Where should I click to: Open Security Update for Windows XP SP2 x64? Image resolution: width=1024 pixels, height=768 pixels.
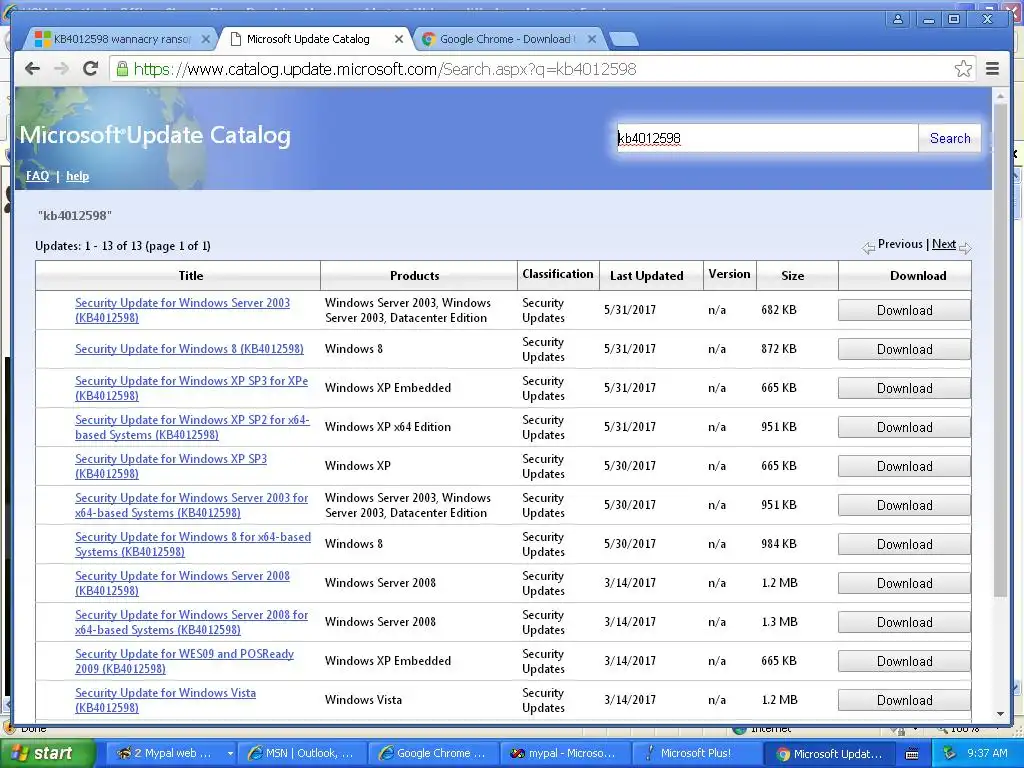click(192, 427)
